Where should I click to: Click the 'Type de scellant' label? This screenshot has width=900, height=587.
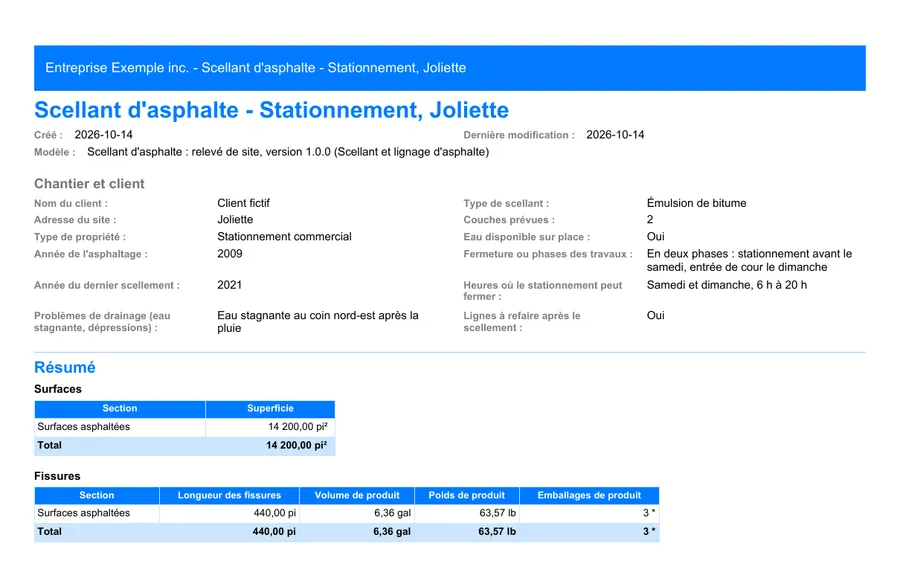[506, 204]
